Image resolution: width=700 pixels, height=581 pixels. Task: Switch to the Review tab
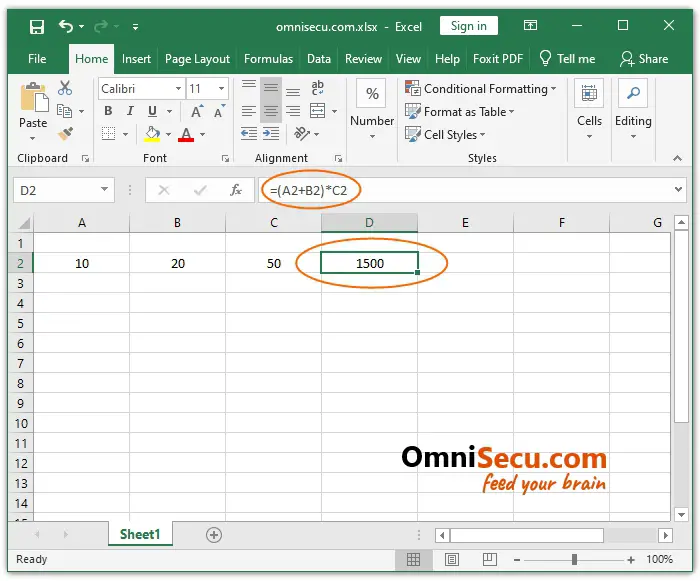click(x=363, y=59)
